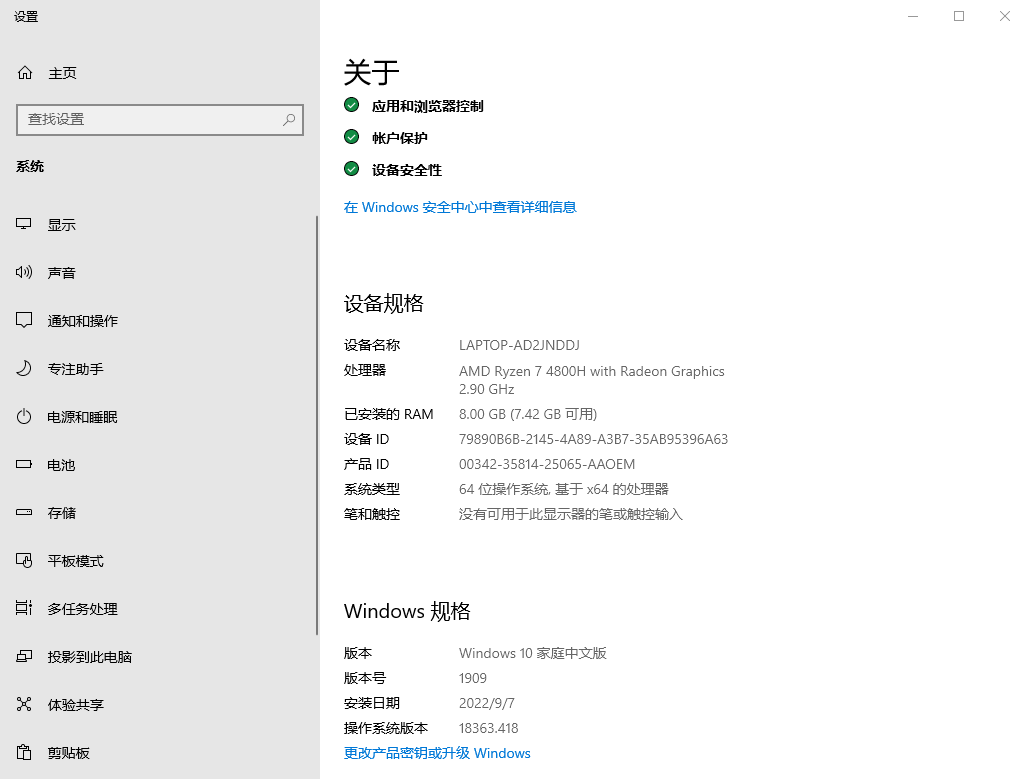Click the Power and sleep icon
The height and width of the screenshot is (779, 1028).
pyautogui.click(x=24, y=416)
